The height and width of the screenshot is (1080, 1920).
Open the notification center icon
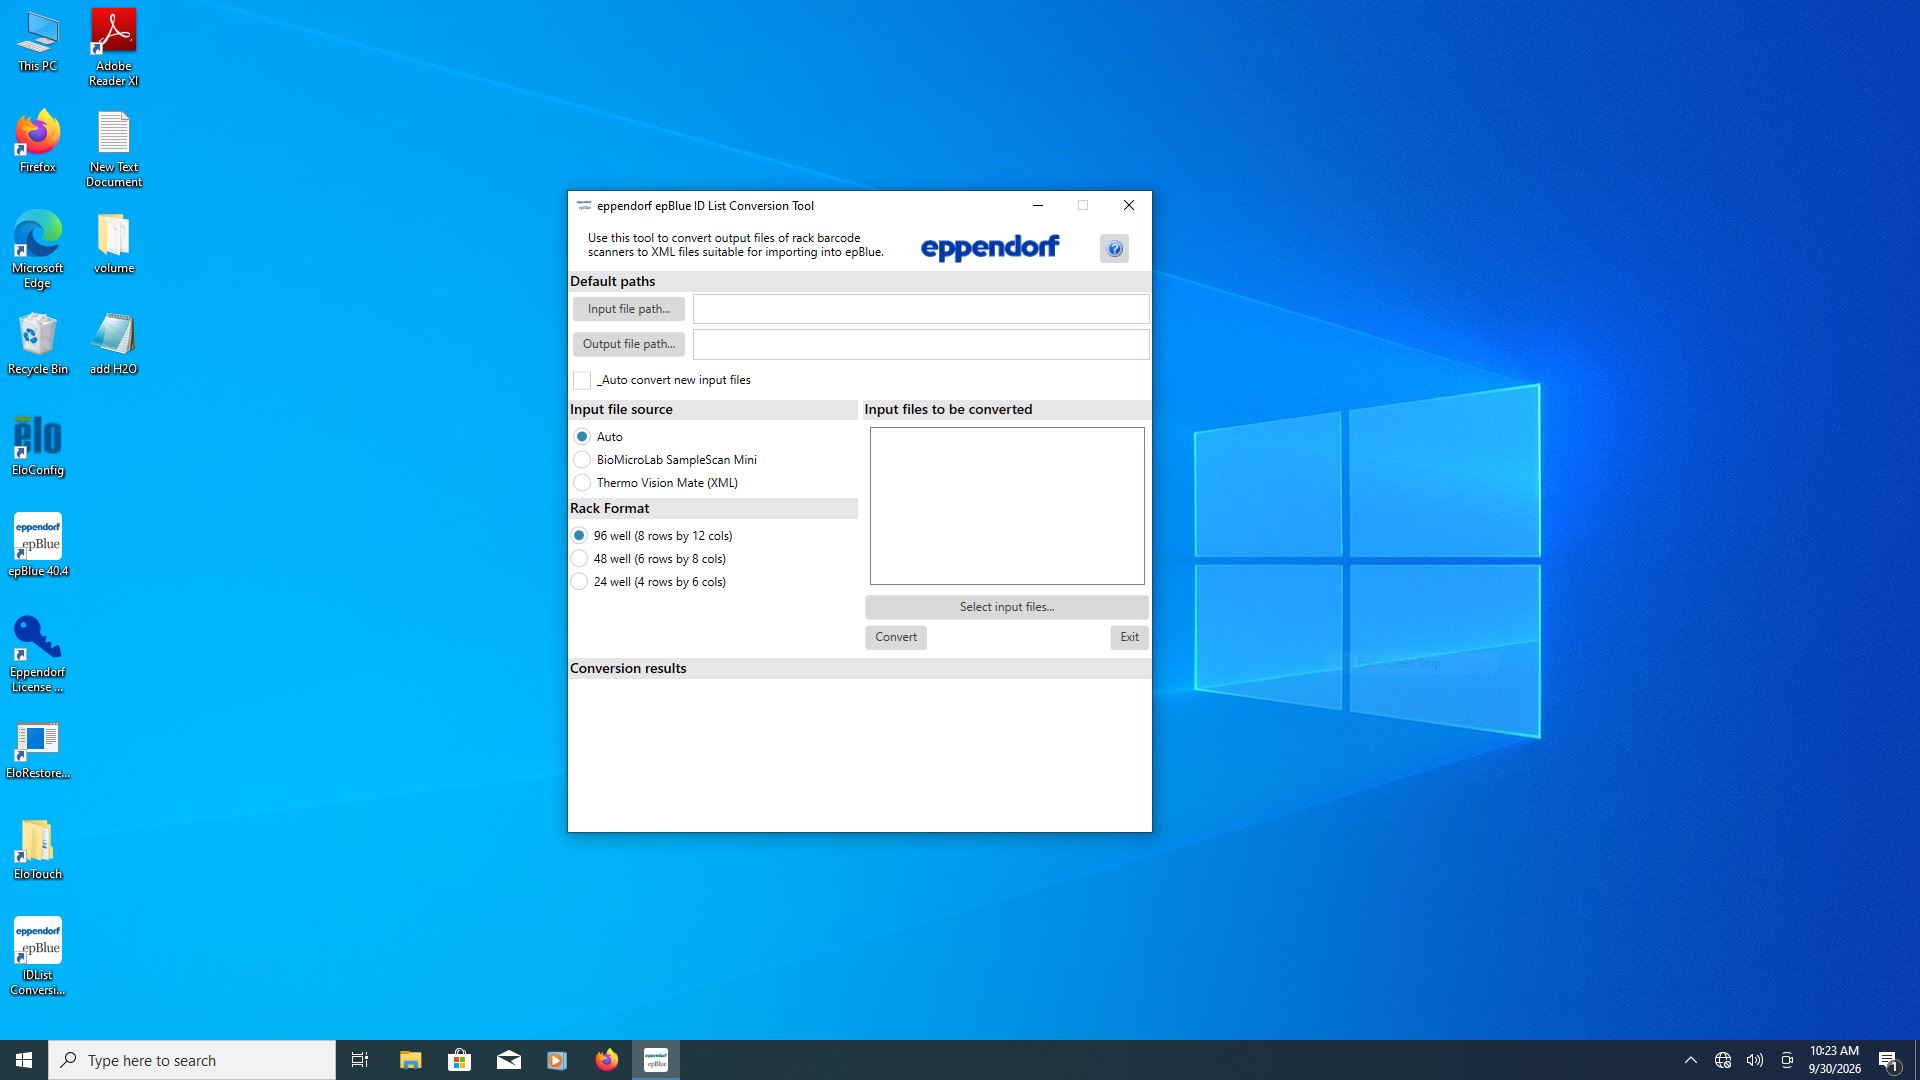click(1889, 1060)
